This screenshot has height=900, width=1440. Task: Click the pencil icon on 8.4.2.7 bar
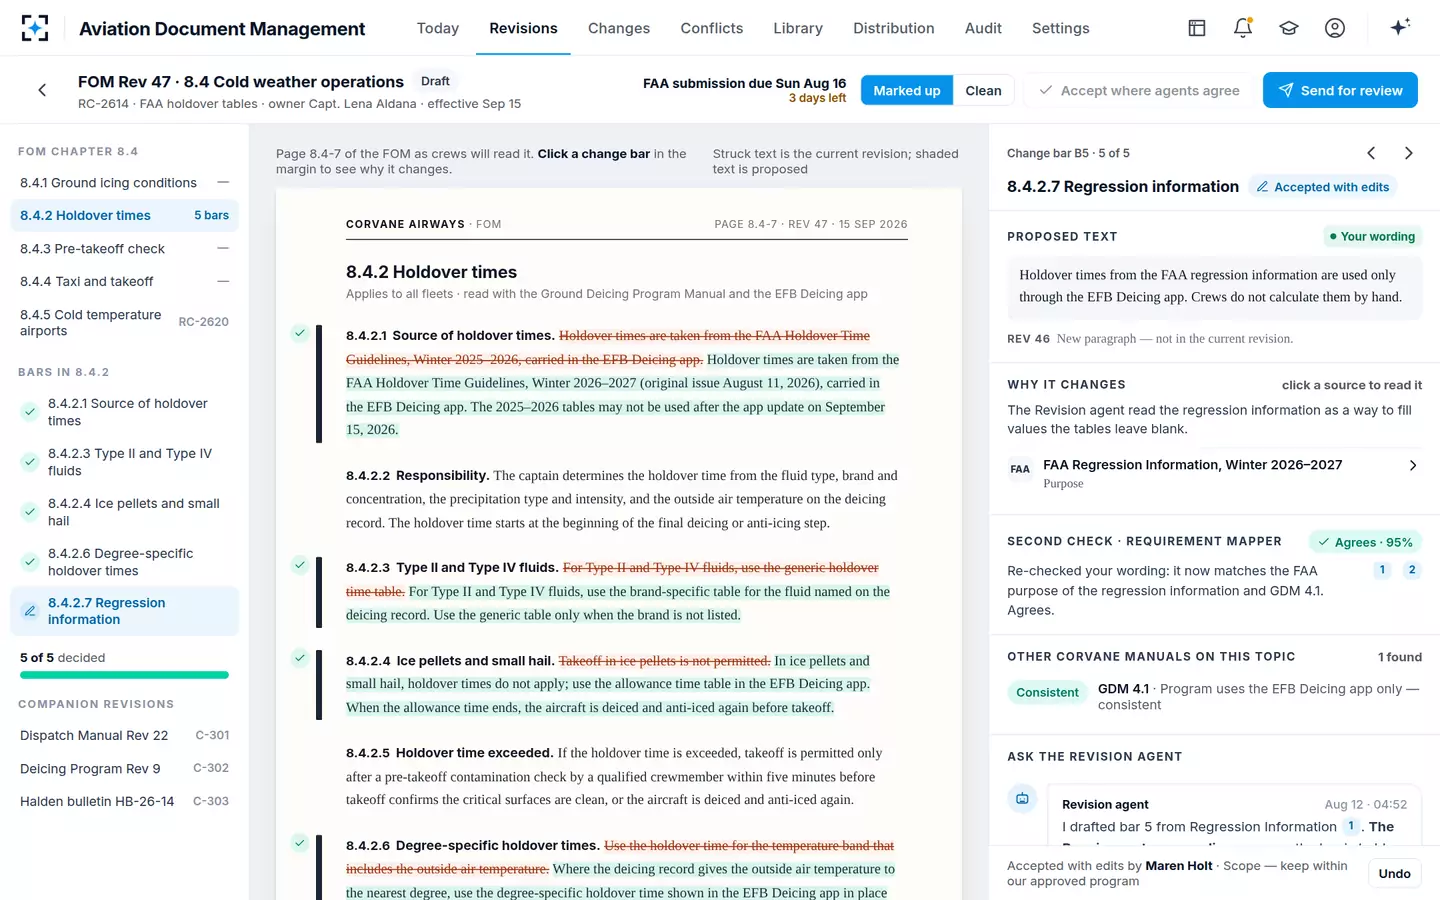[x=29, y=610]
